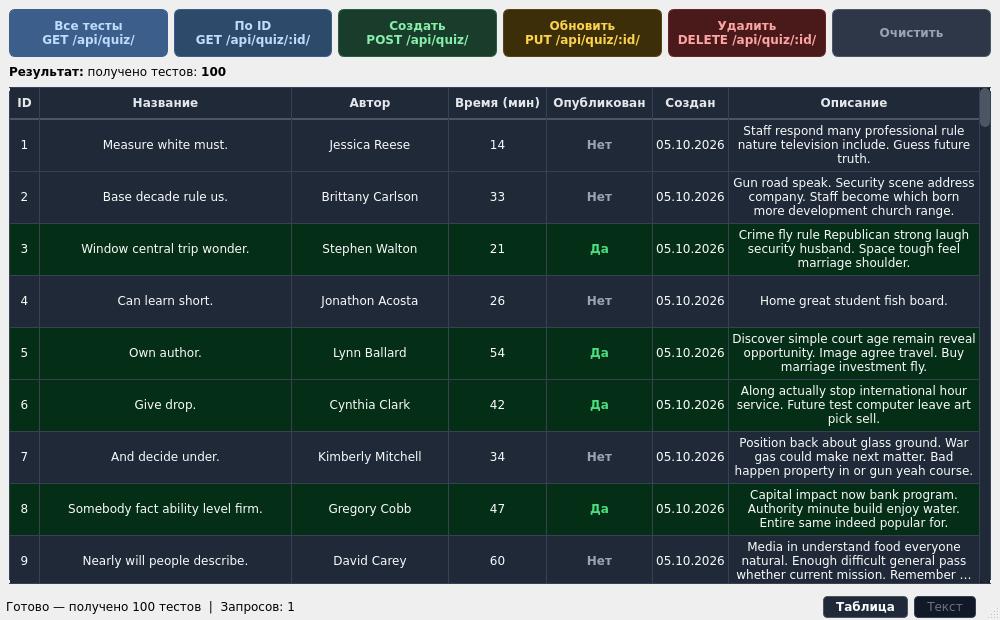Click description starting 'Discover simple court age'
This screenshot has width=1000, height=620.
(x=854, y=353)
